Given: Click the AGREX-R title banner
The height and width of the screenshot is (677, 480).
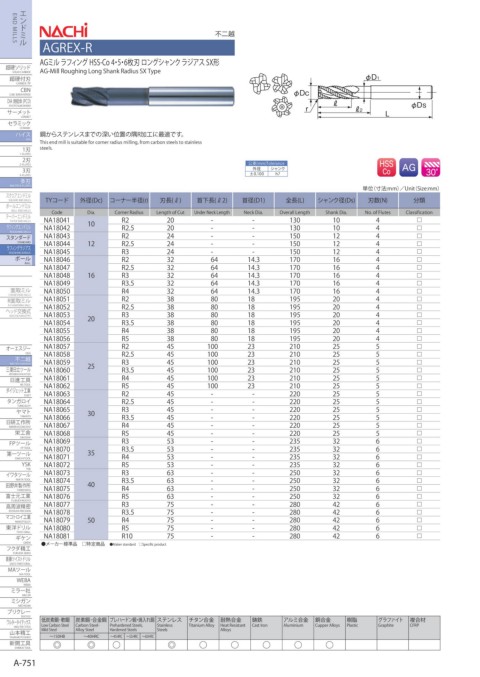Looking at the screenshot, I should [x=137, y=47].
